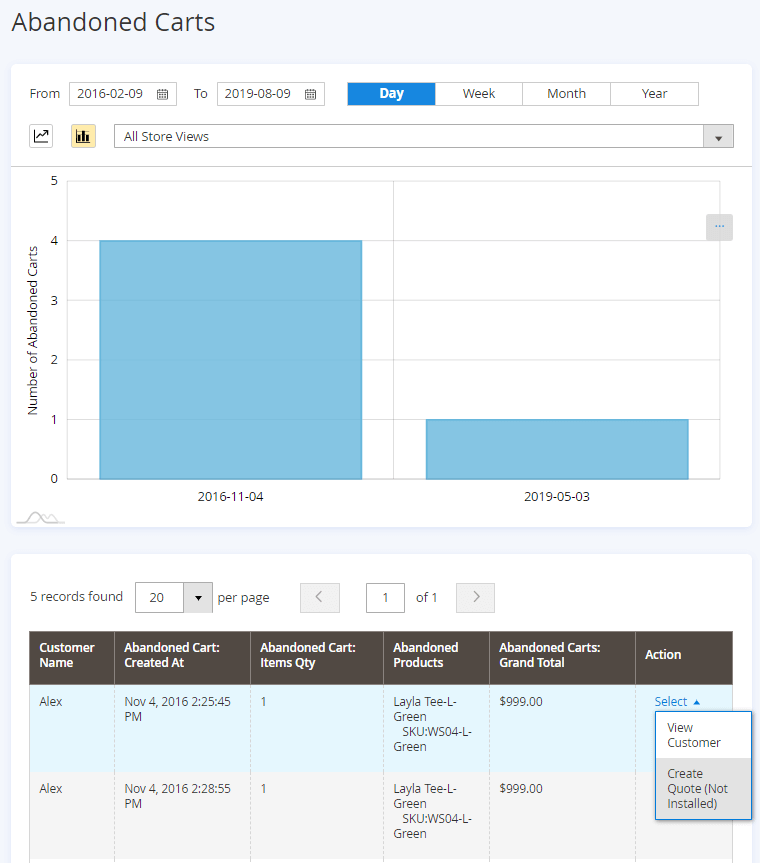Group report by Week
760x863 pixels.
[x=479, y=94]
